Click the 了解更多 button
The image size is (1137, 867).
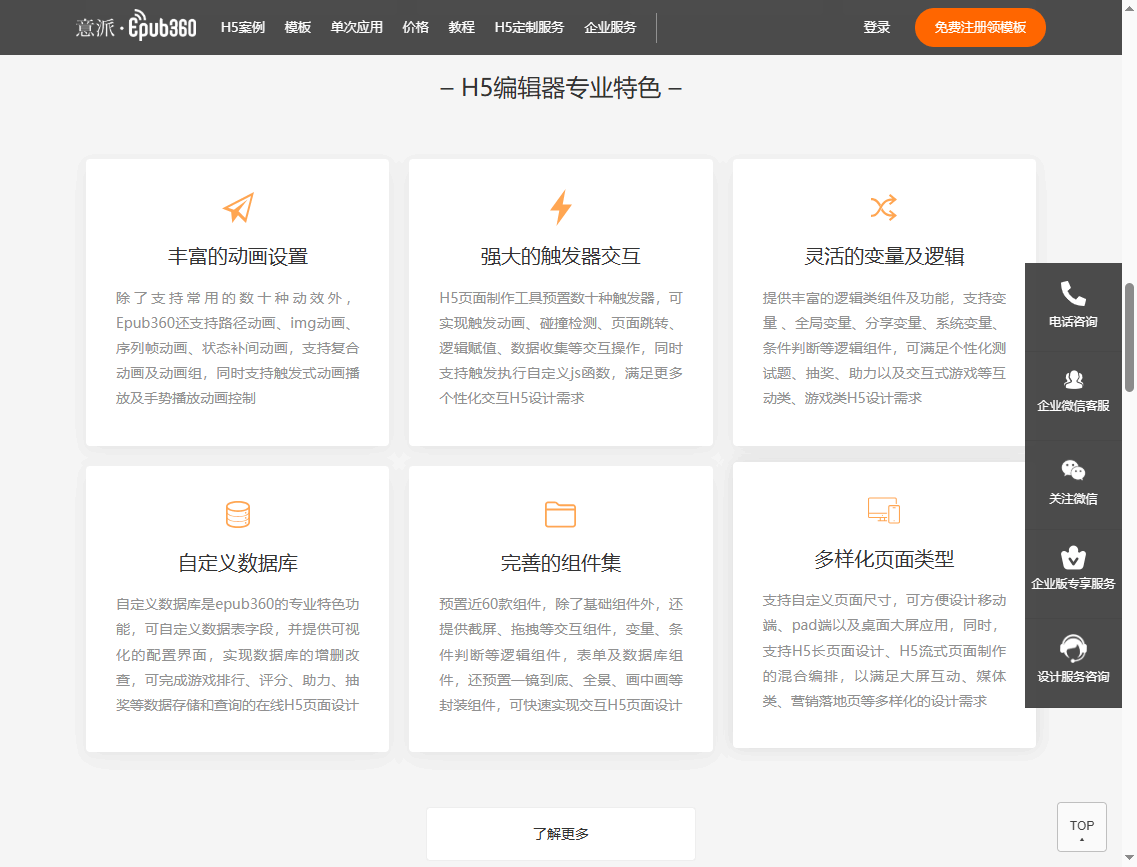(x=560, y=833)
